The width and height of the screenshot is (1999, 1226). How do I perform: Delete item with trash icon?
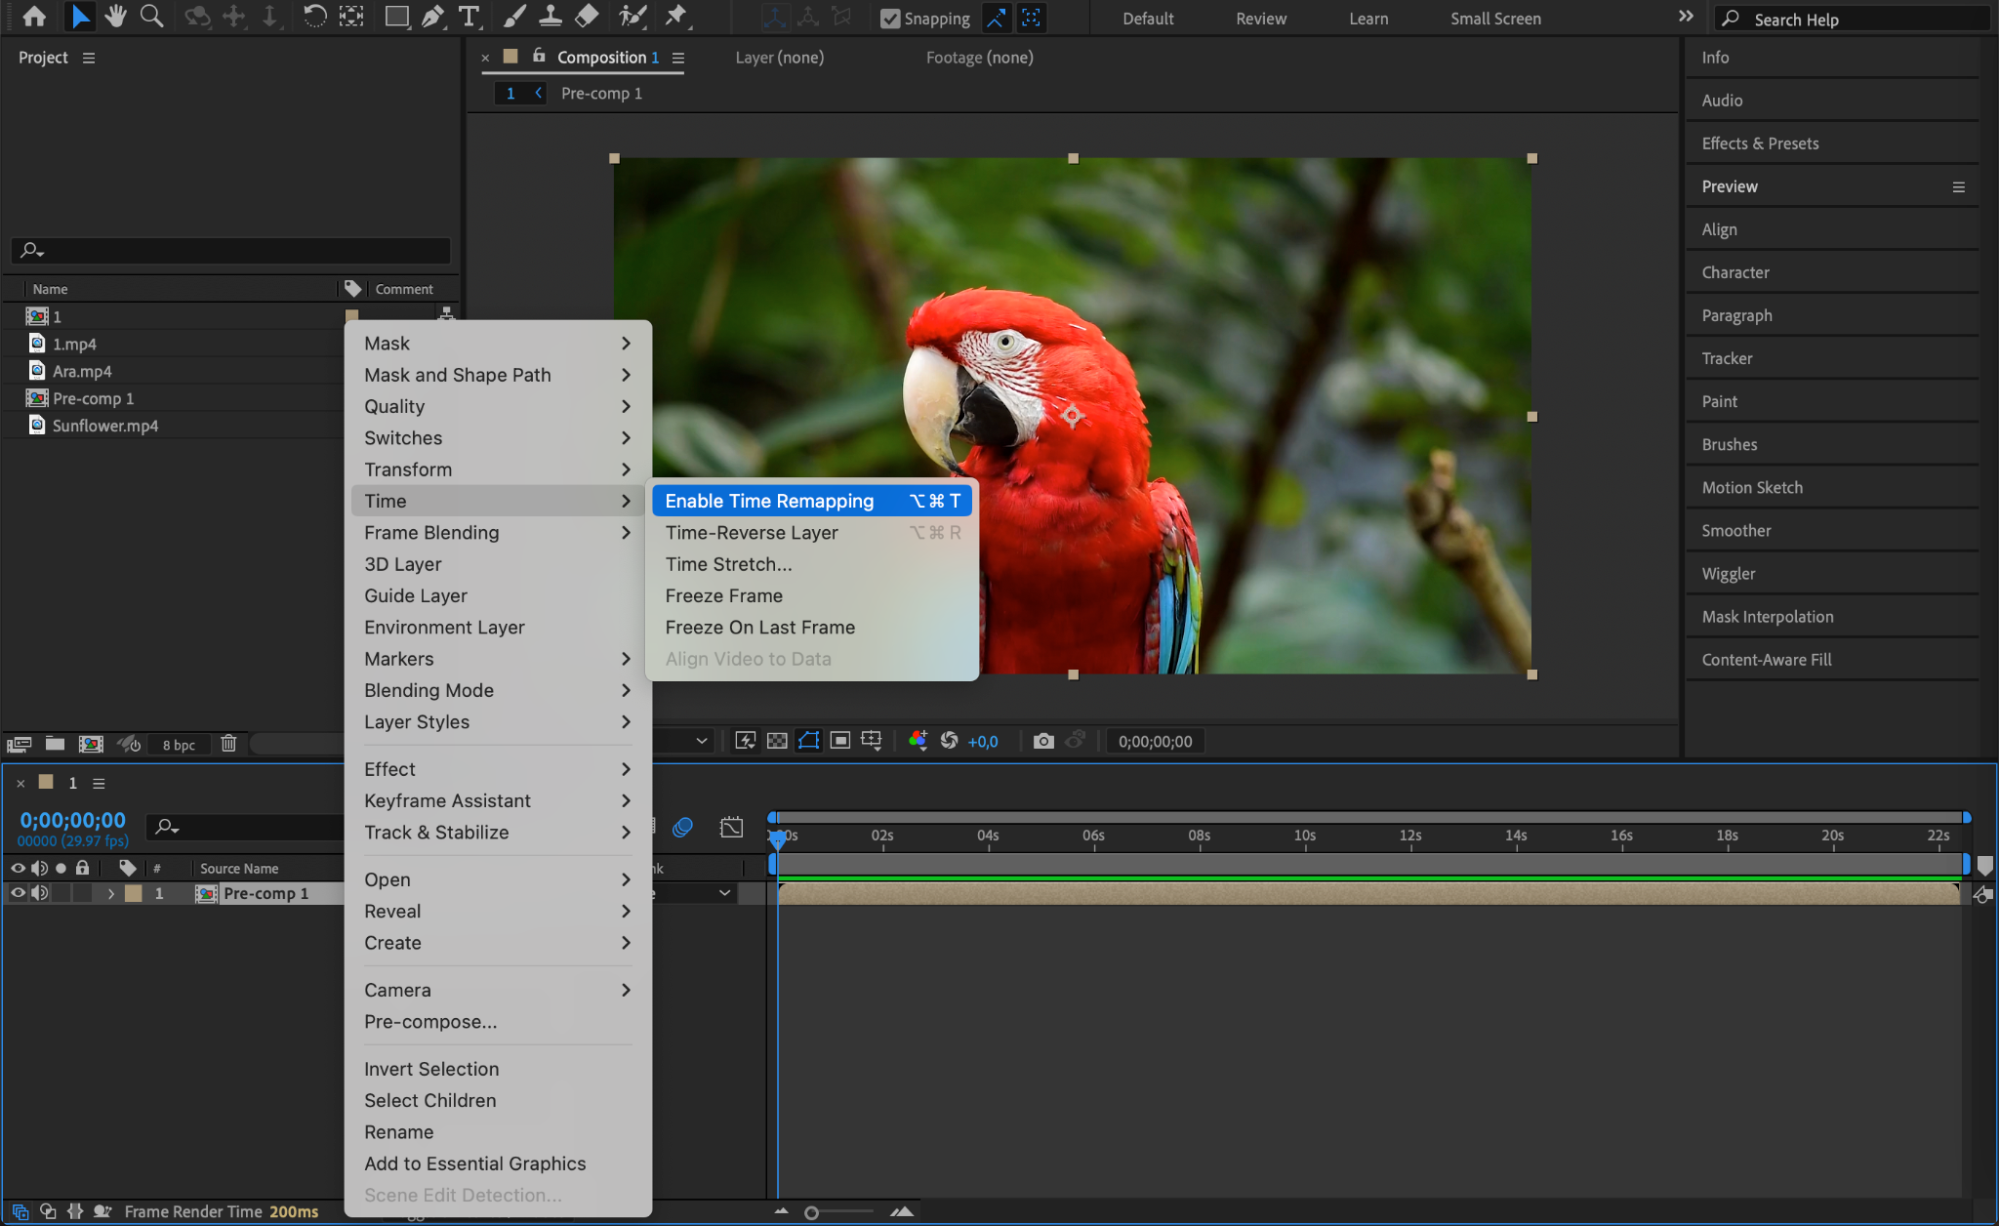pyautogui.click(x=228, y=743)
